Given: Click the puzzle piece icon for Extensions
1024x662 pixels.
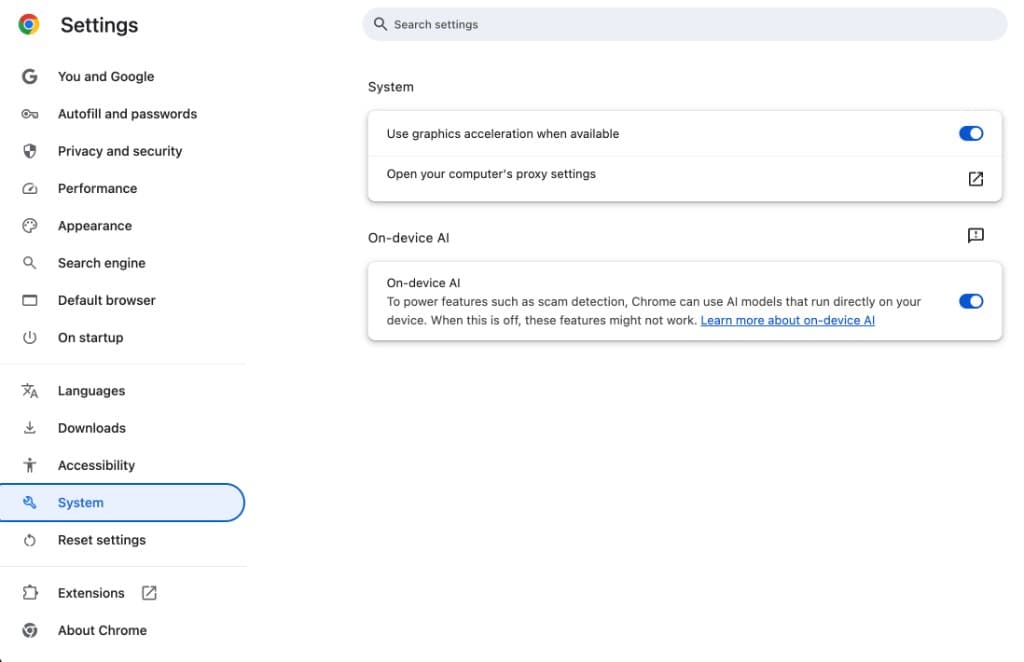Looking at the screenshot, I should pos(29,593).
